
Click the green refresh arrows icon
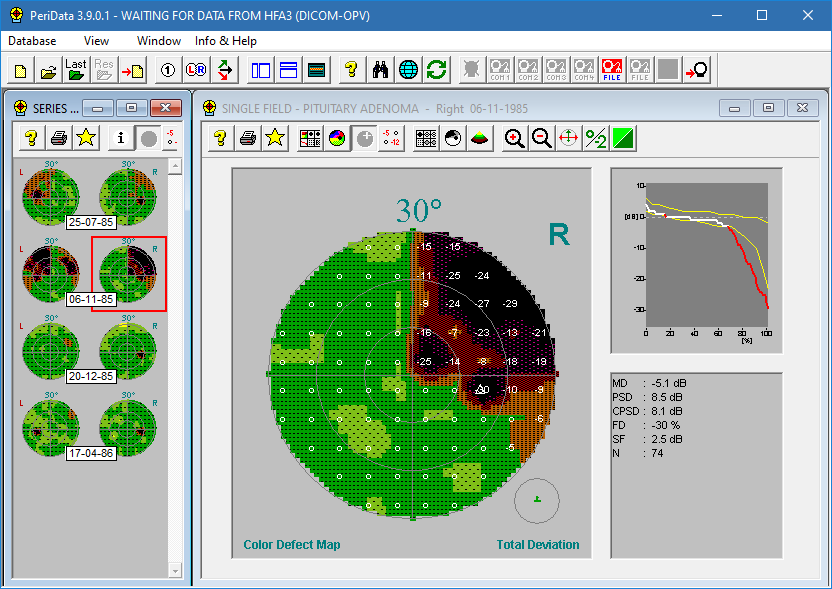tap(436, 70)
